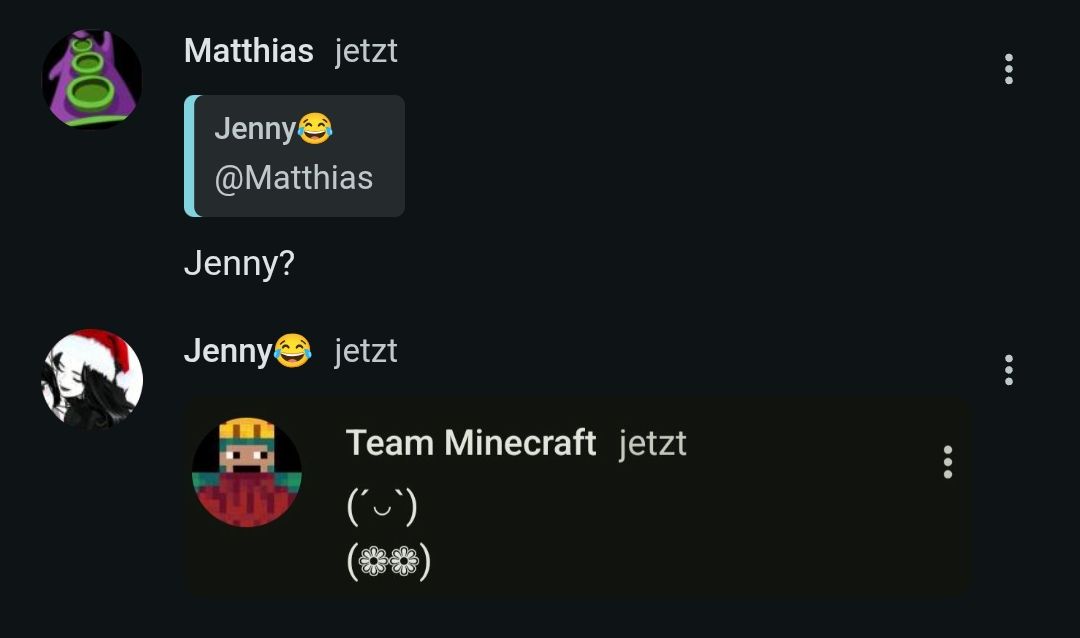This screenshot has height=638, width=1080.
Task: Select the "Jenny?" message text
Action: coord(239,263)
